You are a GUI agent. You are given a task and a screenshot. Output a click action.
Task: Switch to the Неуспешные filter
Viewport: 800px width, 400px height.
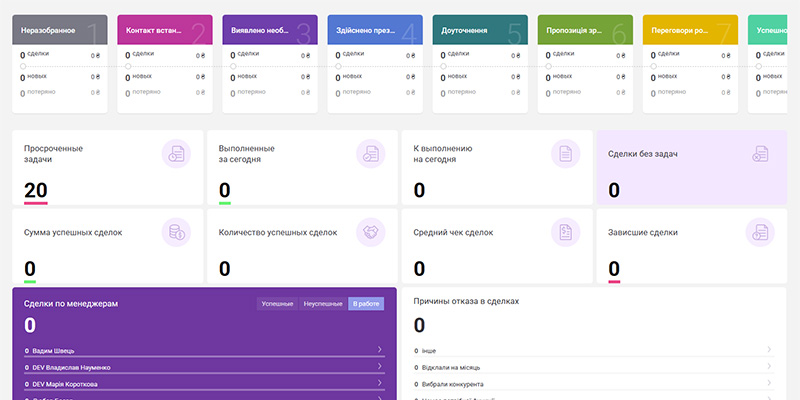[323, 304]
